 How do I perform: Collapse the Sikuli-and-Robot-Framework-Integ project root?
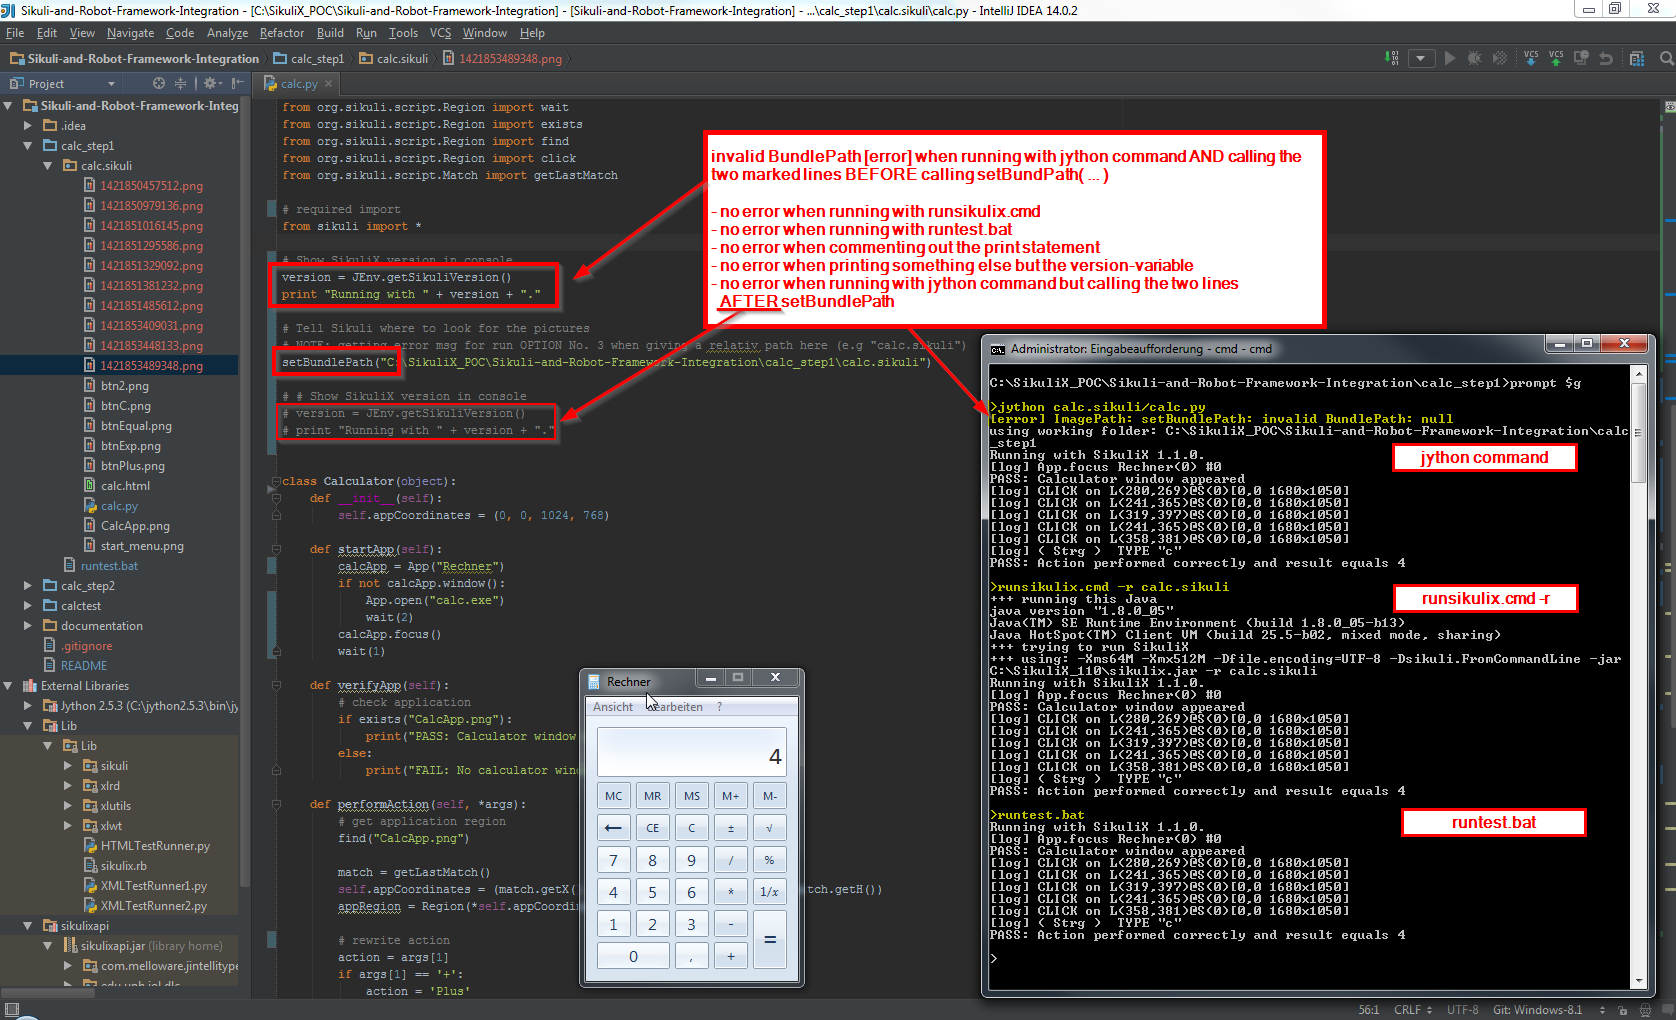point(9,106)
